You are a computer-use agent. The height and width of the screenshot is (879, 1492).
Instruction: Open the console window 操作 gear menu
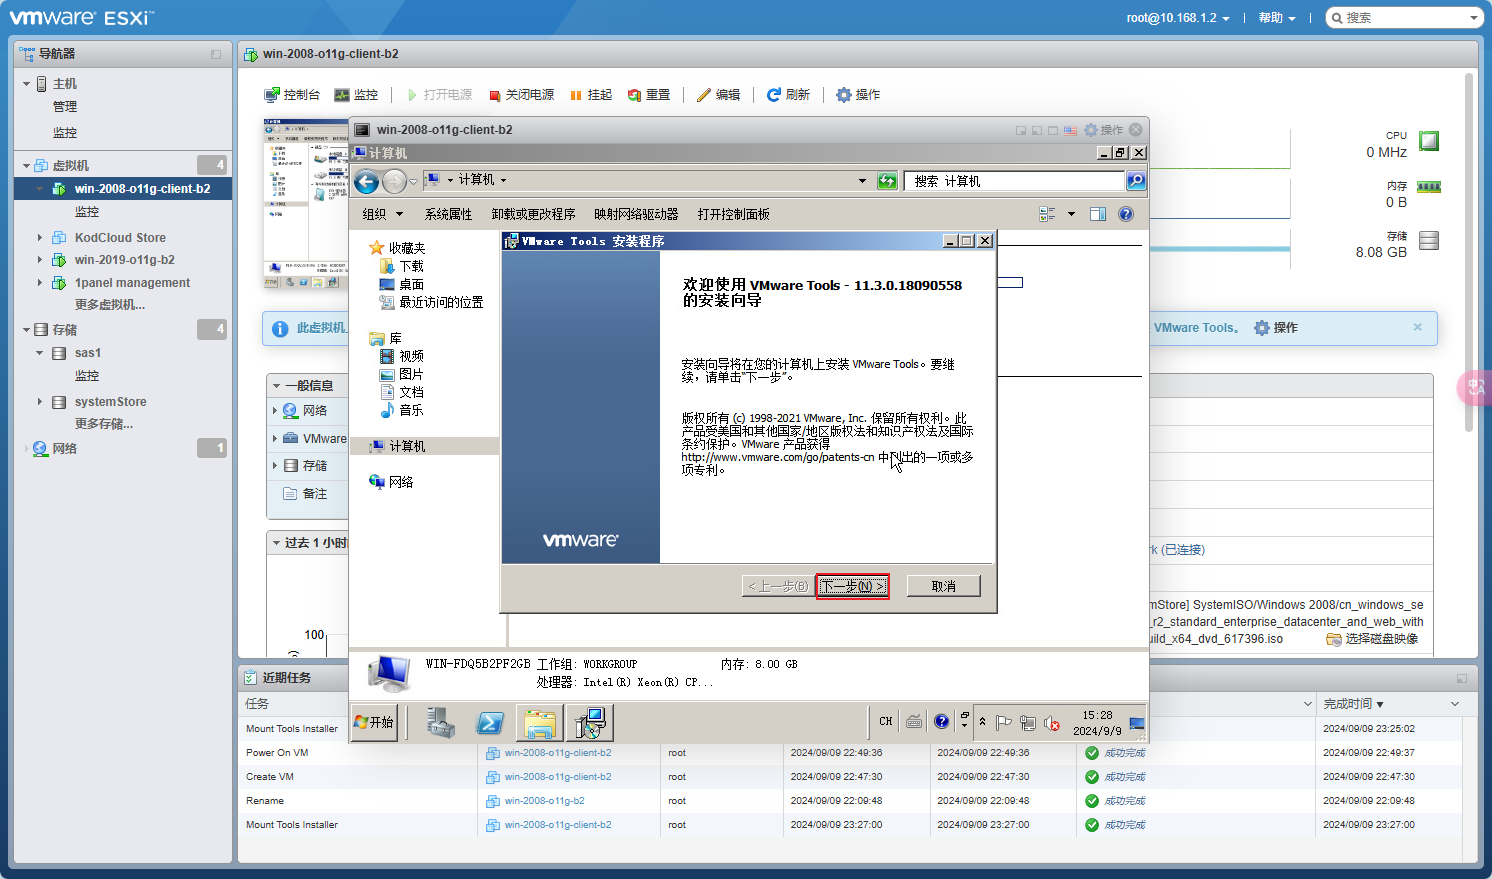coord(1104,130)
